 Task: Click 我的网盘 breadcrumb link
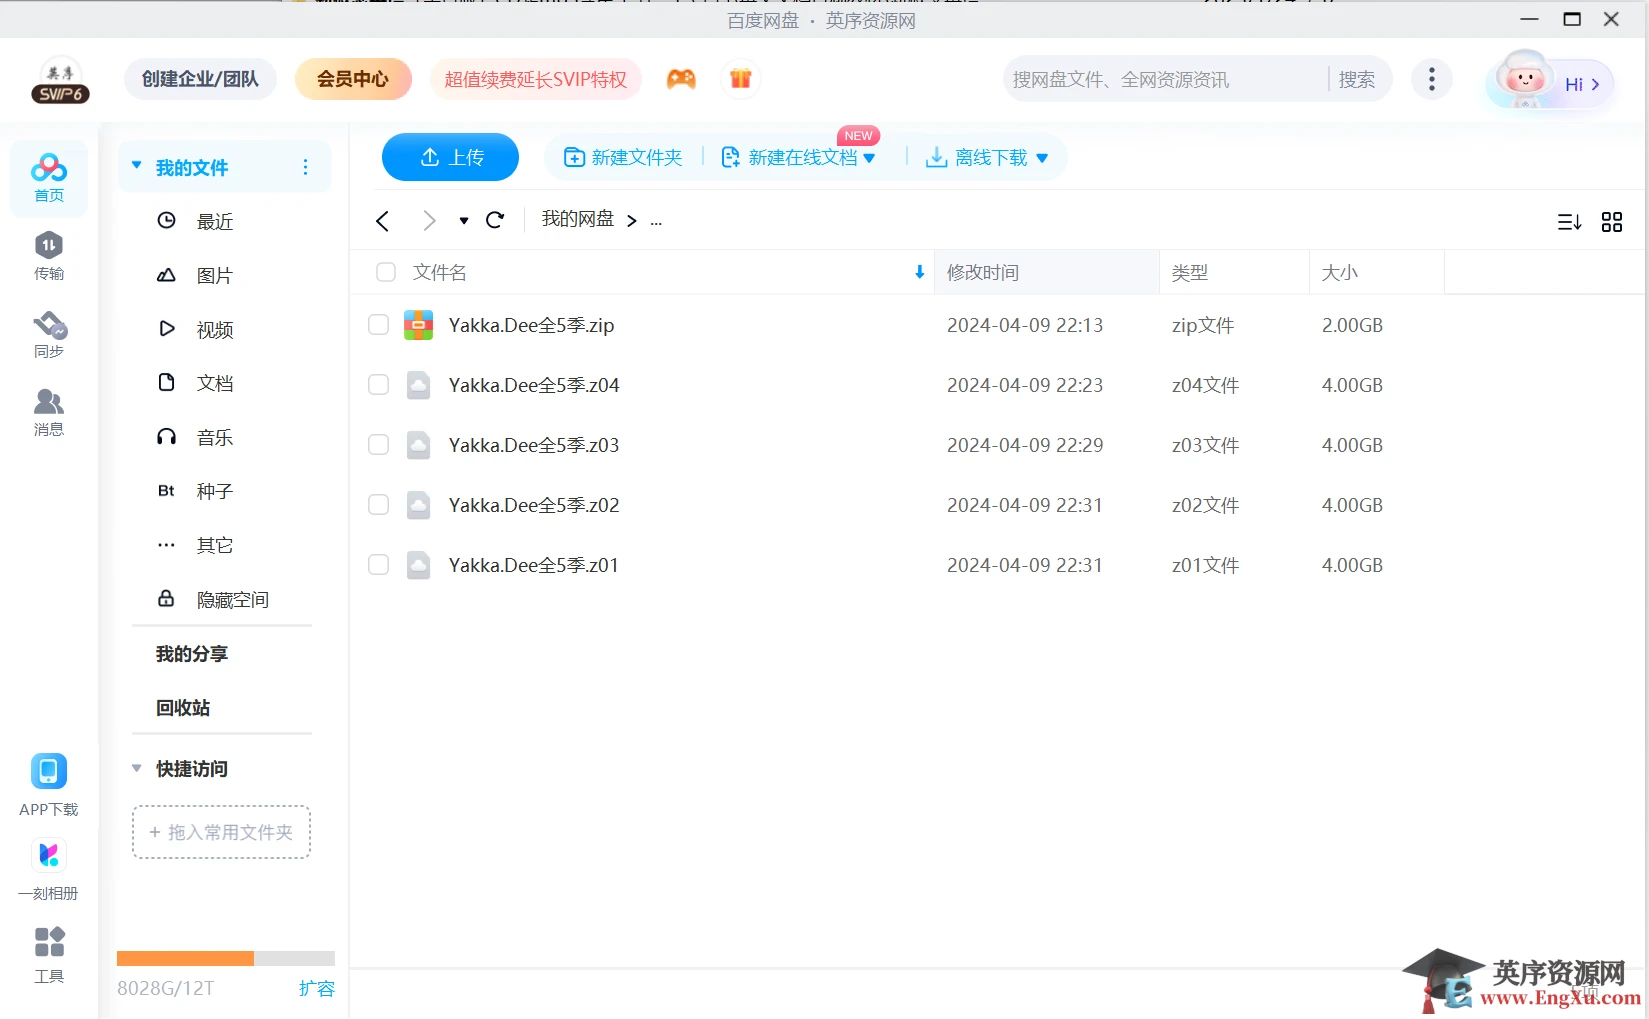click(578, 219)
